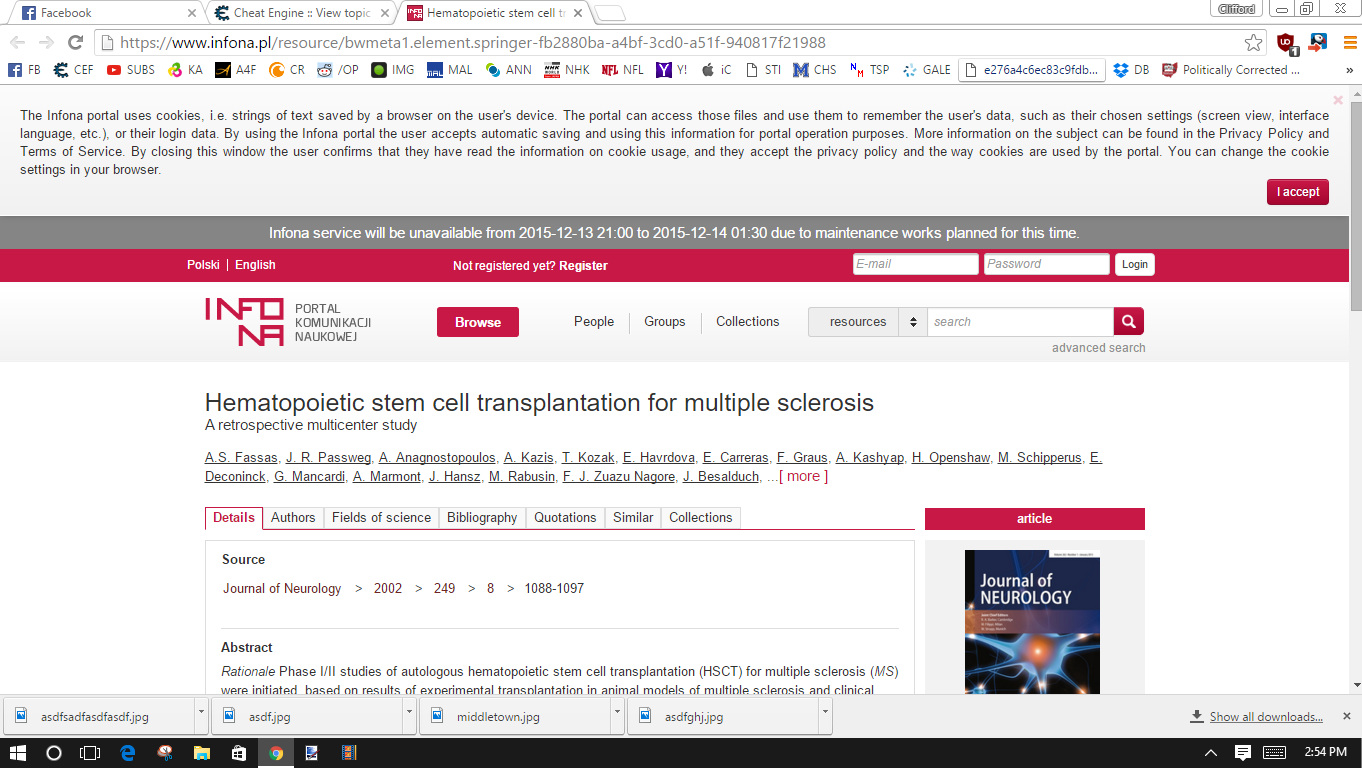Screen dimensions: 1362x768
Task: Accept cookies with I accept button
Action: coord(1298,192)
